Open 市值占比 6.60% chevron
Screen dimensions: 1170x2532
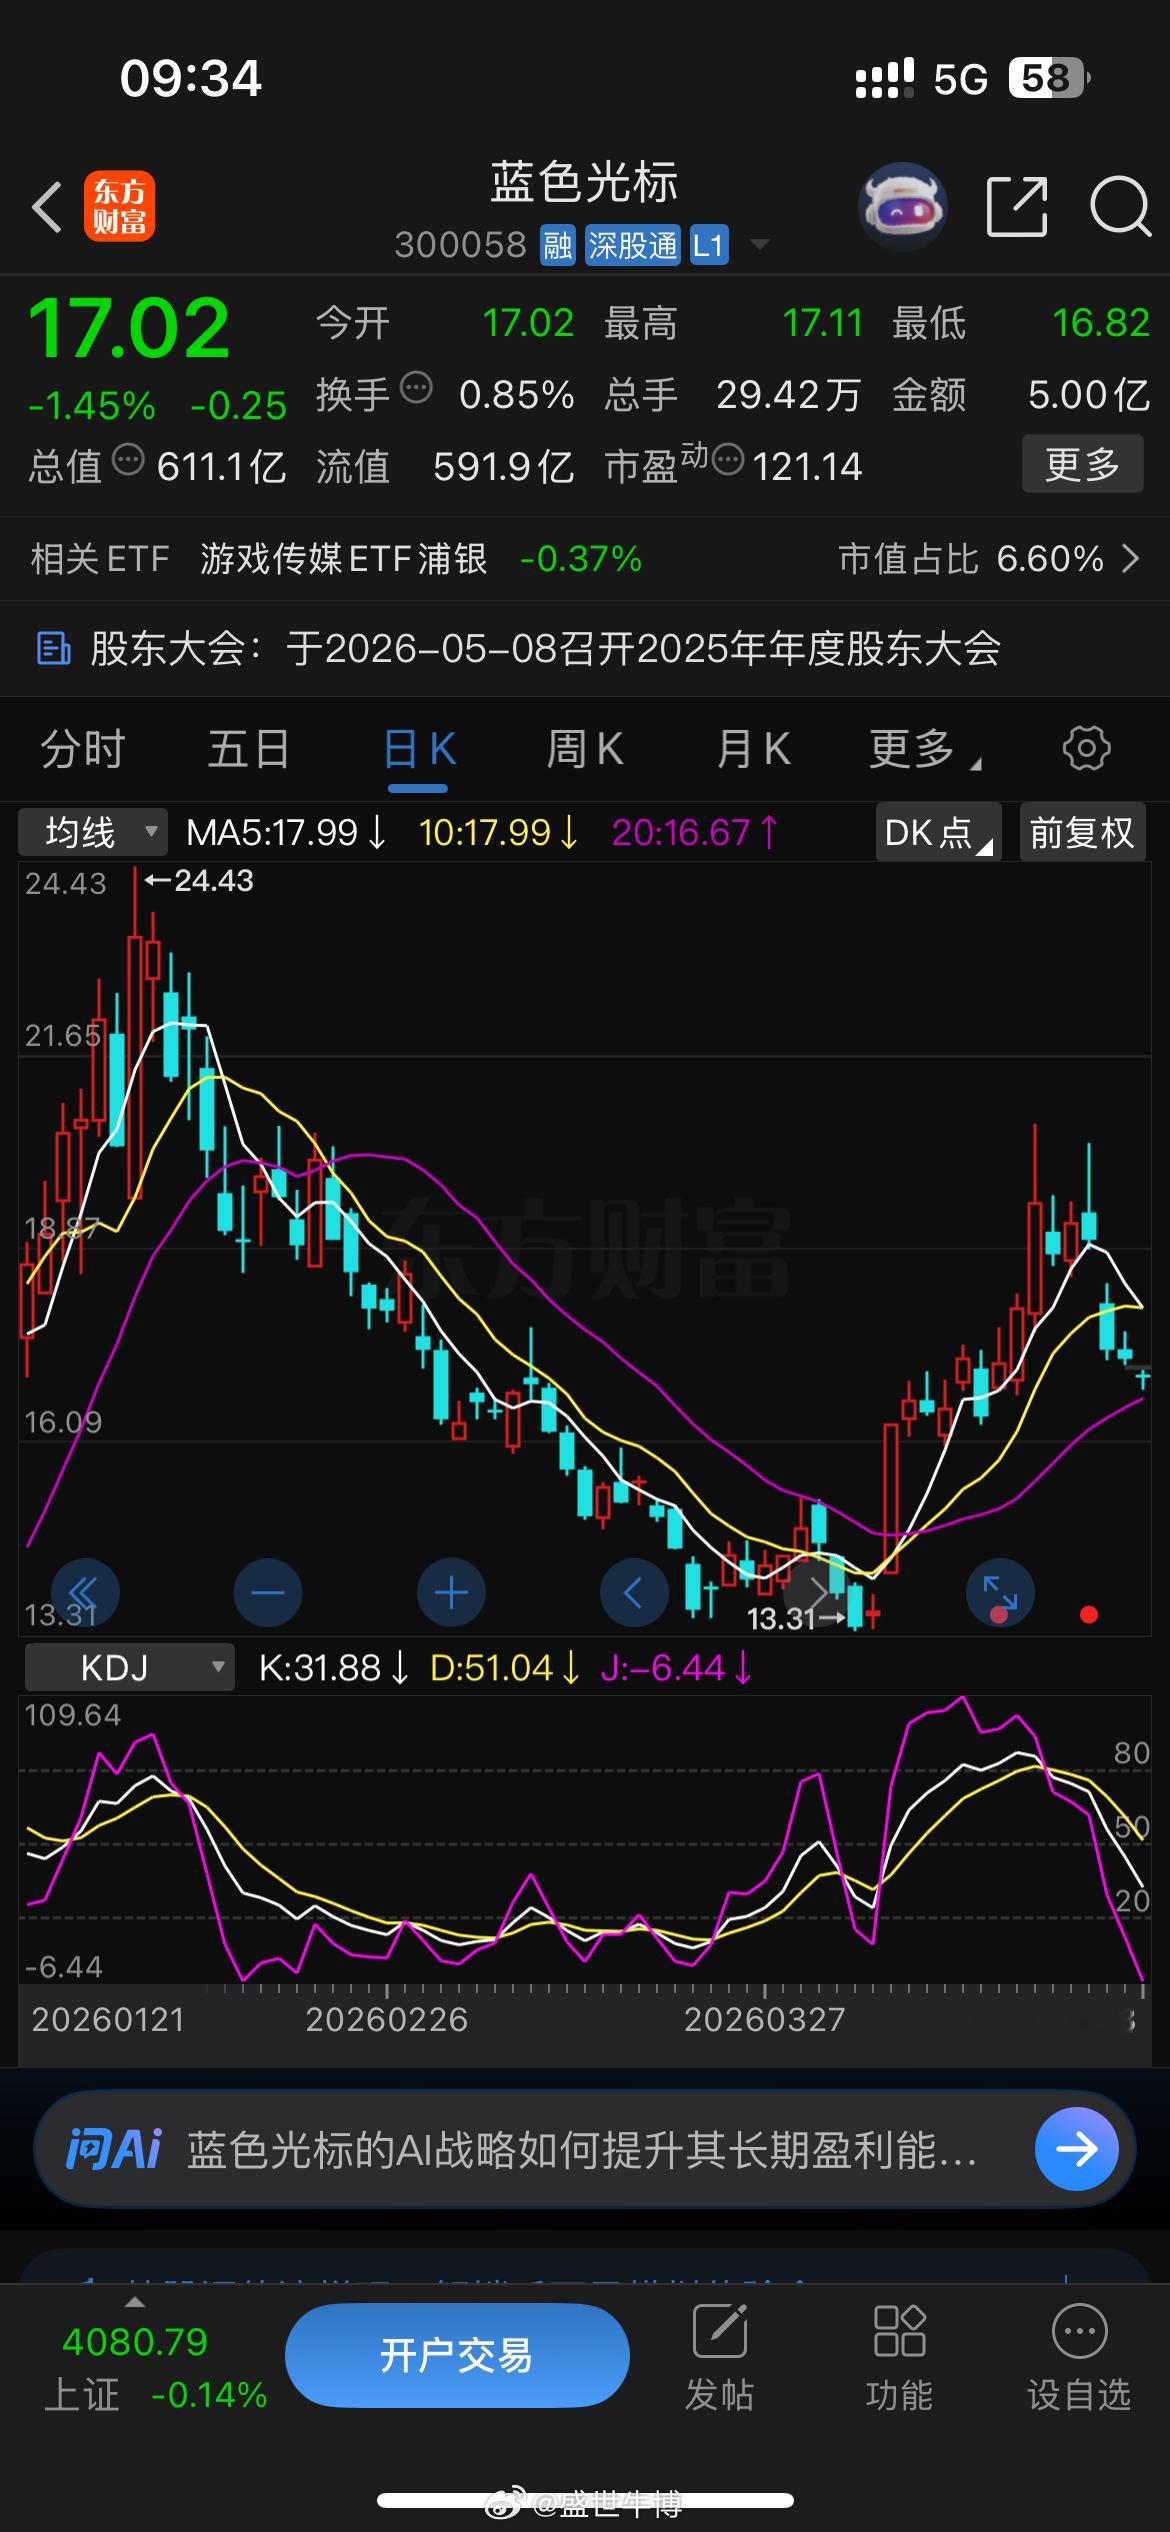(x=1131, y=558)
